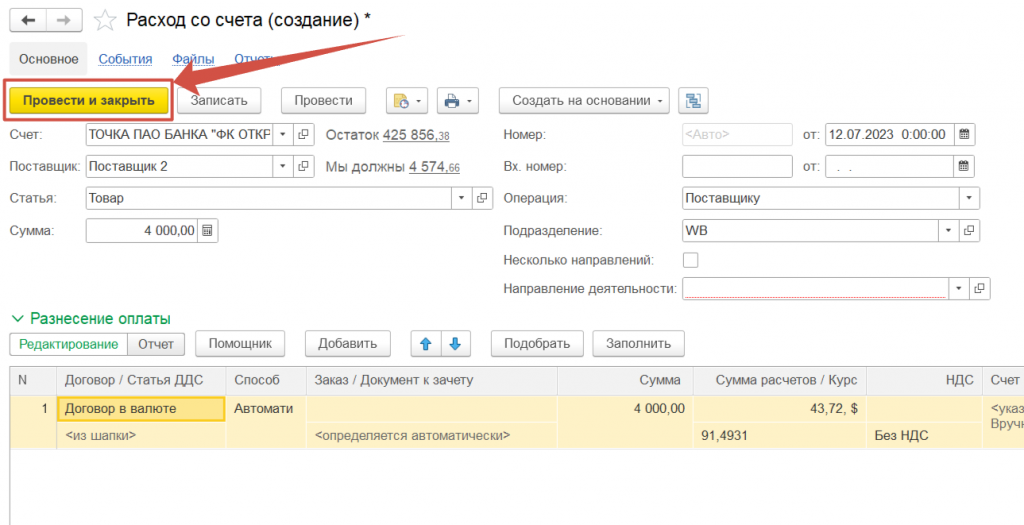Open the Файлы tab
The image size is (1024, 525).
[192, 59]
